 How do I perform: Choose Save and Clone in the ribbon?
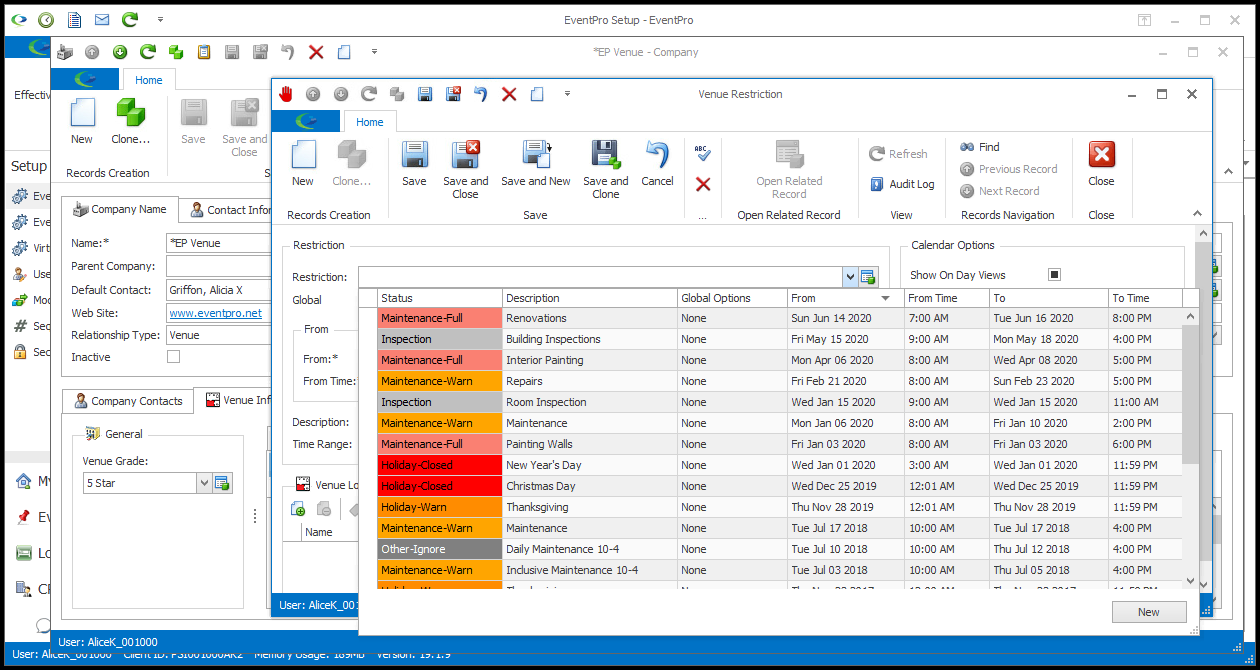tap(606, 170)
